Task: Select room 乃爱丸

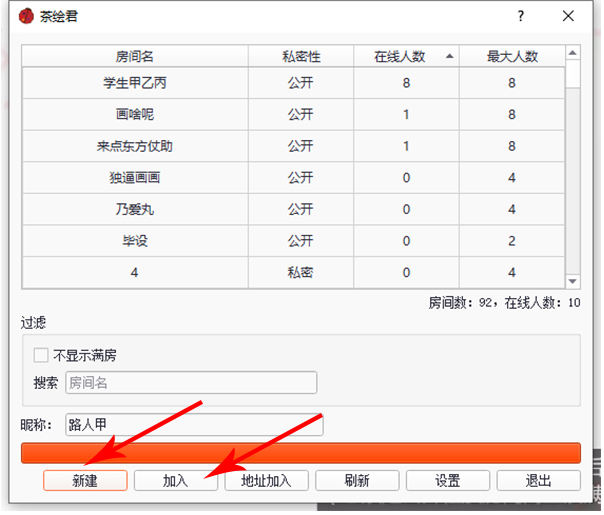Action: [135, 209]
